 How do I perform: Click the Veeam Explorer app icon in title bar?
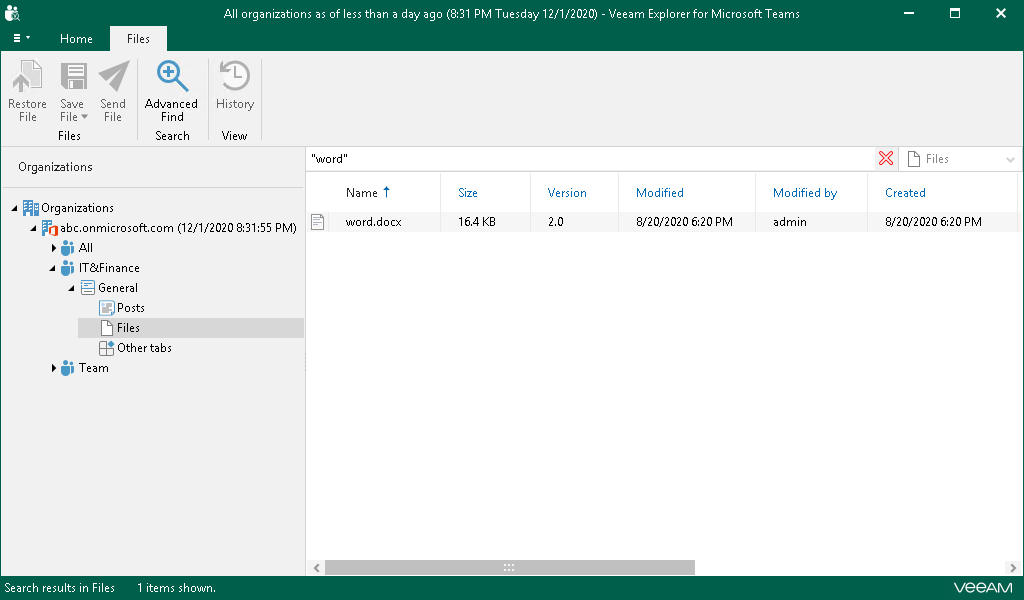[12, 13]
